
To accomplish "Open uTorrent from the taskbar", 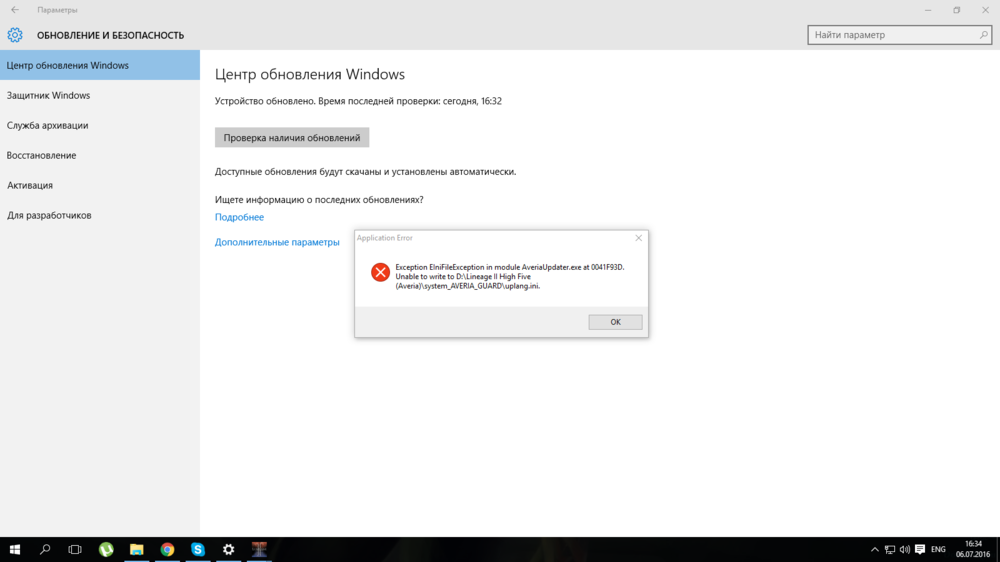I will (106, 549).
